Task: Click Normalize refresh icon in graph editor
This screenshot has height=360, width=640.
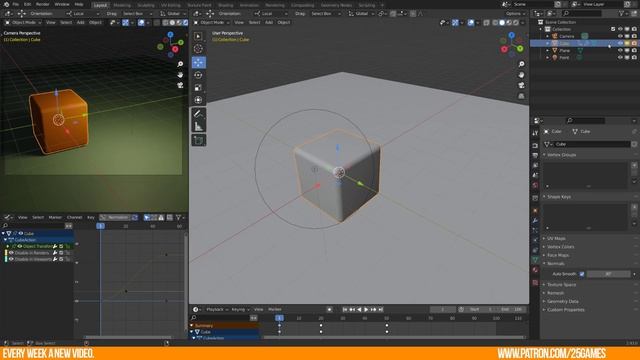Action: [x=135, y=218]
